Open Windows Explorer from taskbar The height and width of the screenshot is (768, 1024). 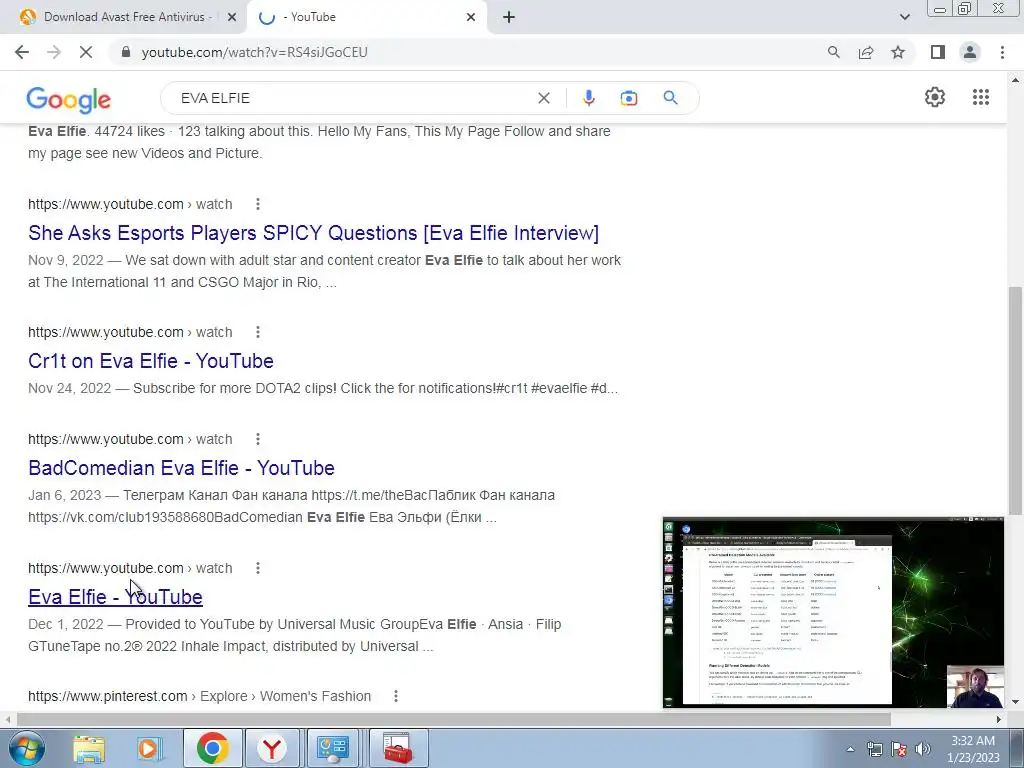click(89, 748)
